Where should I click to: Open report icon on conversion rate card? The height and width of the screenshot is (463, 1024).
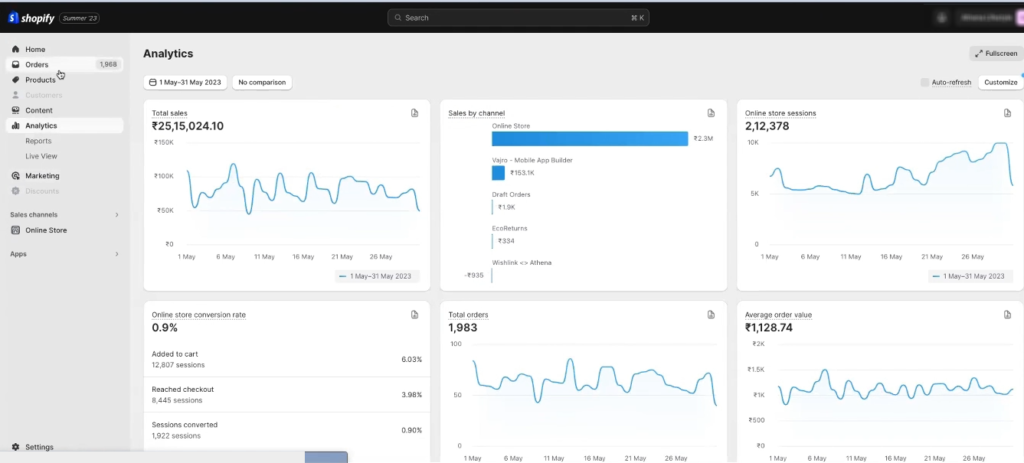pos(414,315)
